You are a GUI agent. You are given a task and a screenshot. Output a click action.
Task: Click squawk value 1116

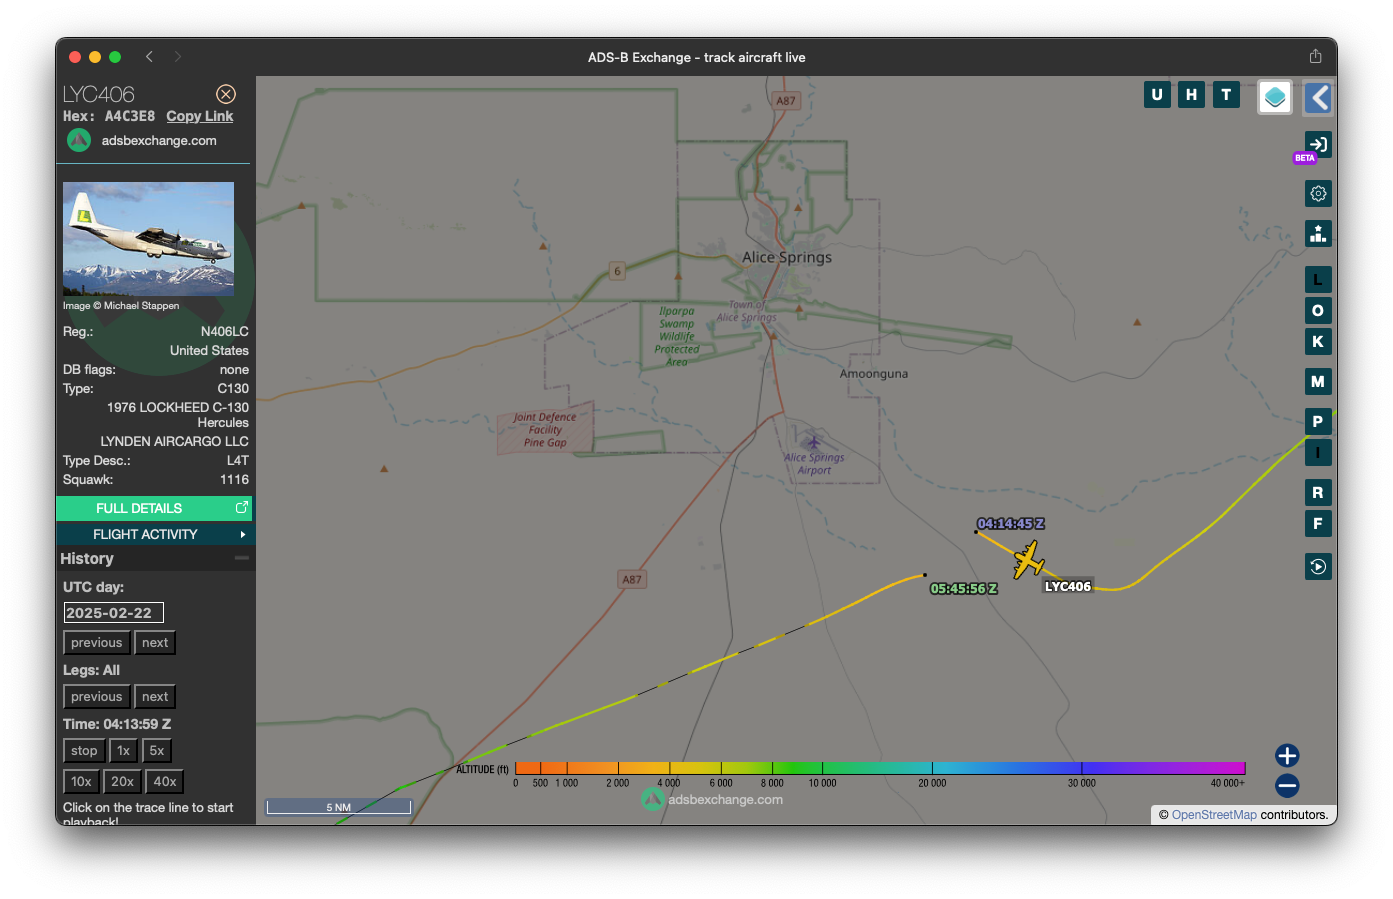[234, 480]
